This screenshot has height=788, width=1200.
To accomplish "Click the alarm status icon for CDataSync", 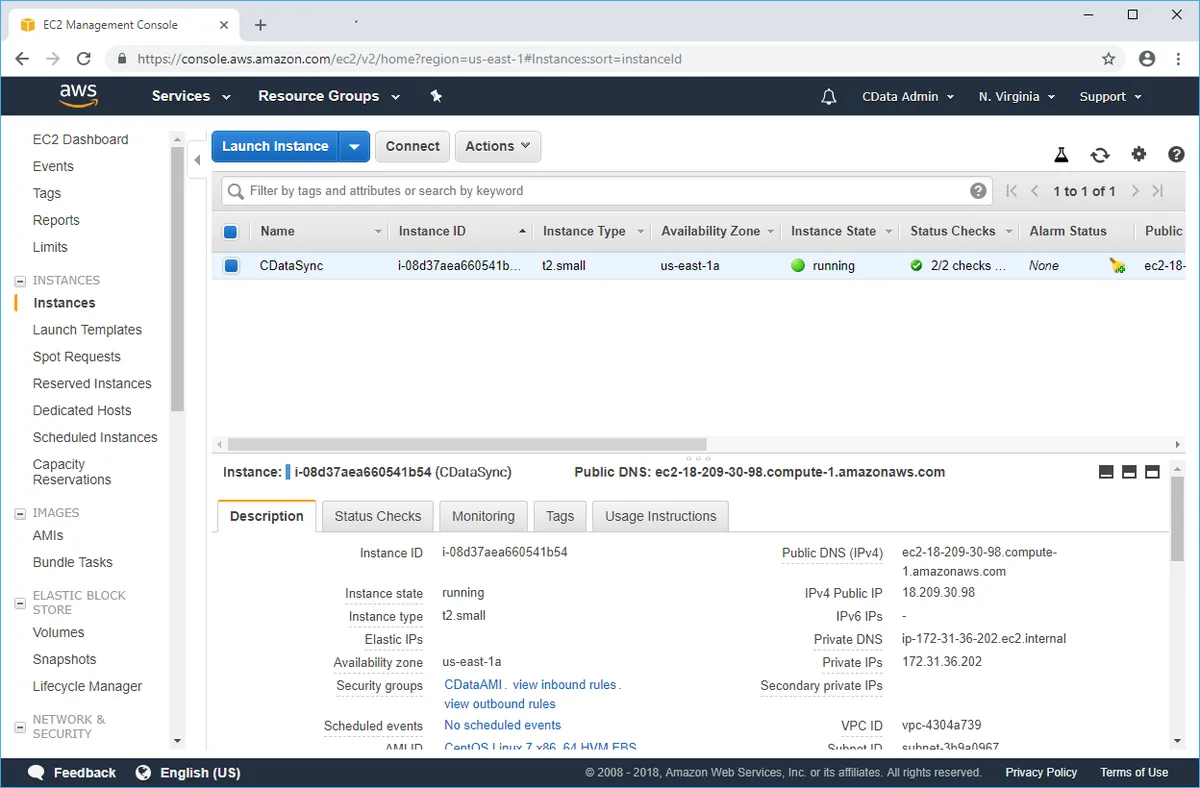I will click(1117, 266).
